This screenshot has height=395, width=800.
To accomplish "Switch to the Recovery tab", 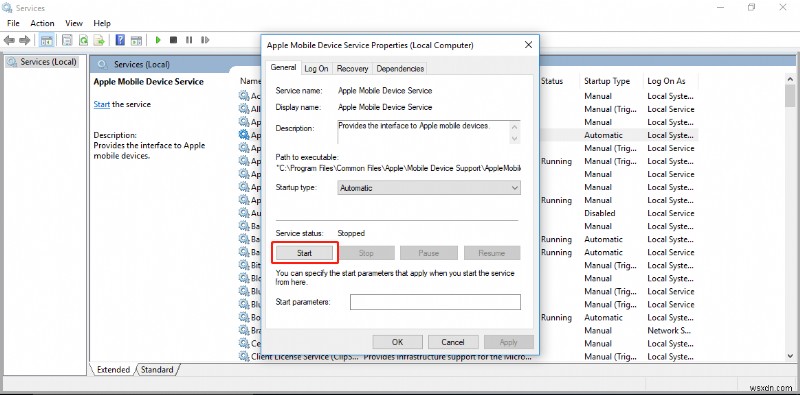I will point(353,68).
